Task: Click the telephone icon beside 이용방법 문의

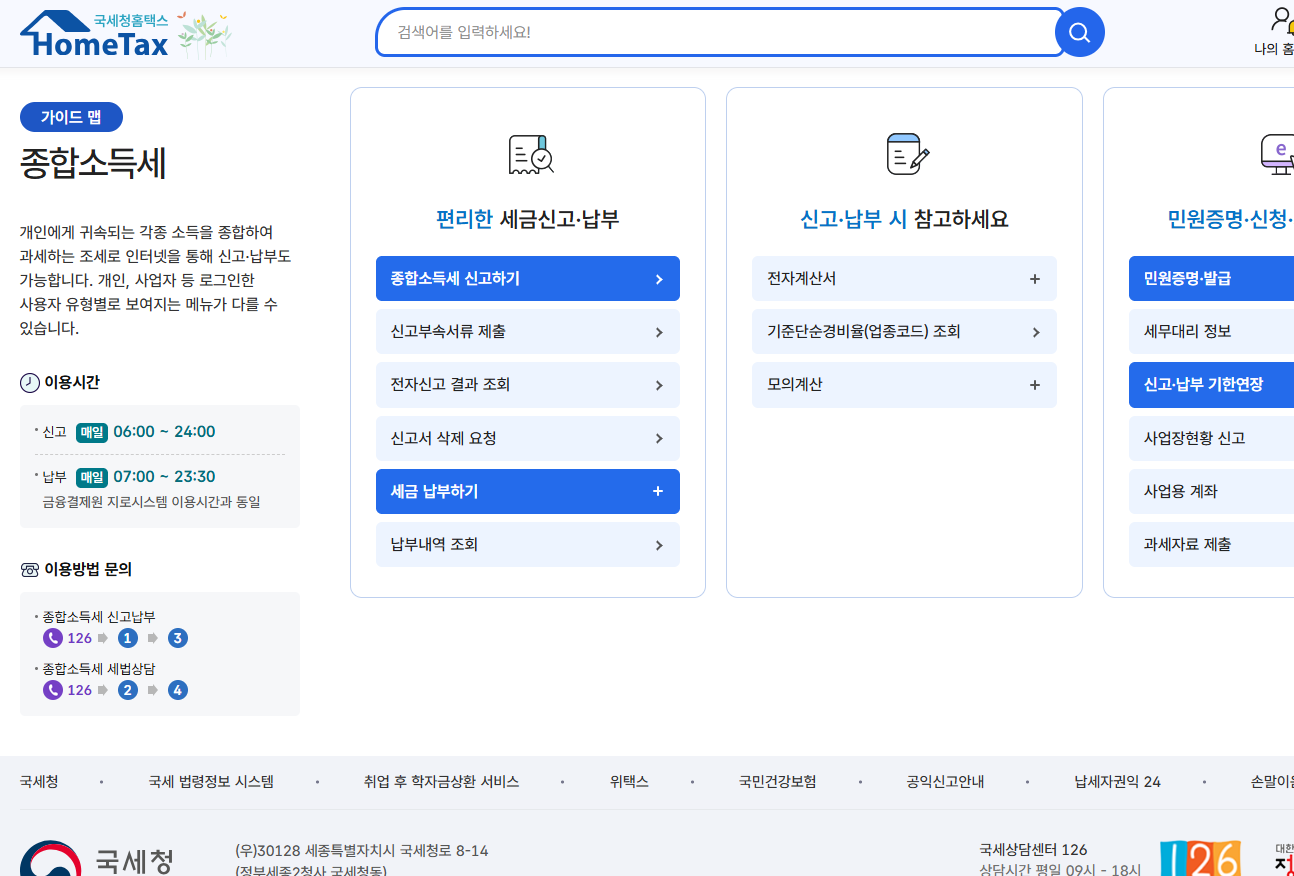Action: tap(30, 570)
